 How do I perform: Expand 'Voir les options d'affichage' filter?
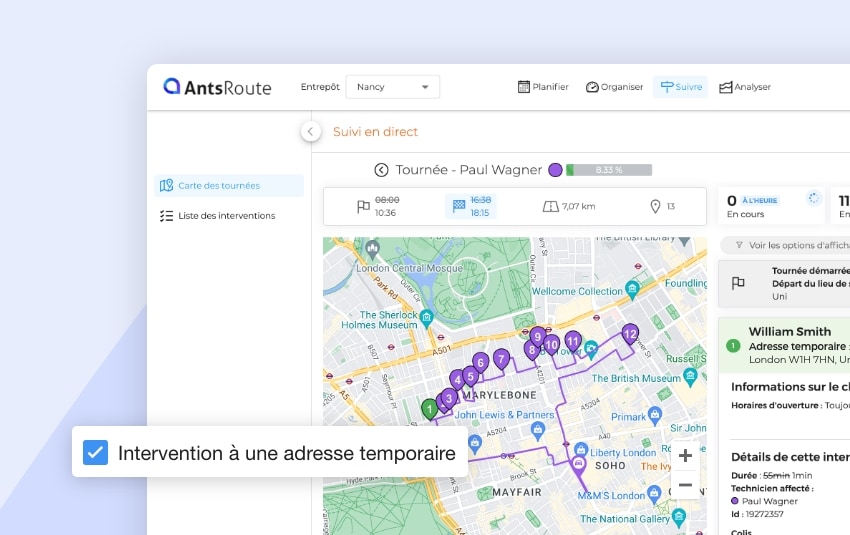[x=785, y=245]
